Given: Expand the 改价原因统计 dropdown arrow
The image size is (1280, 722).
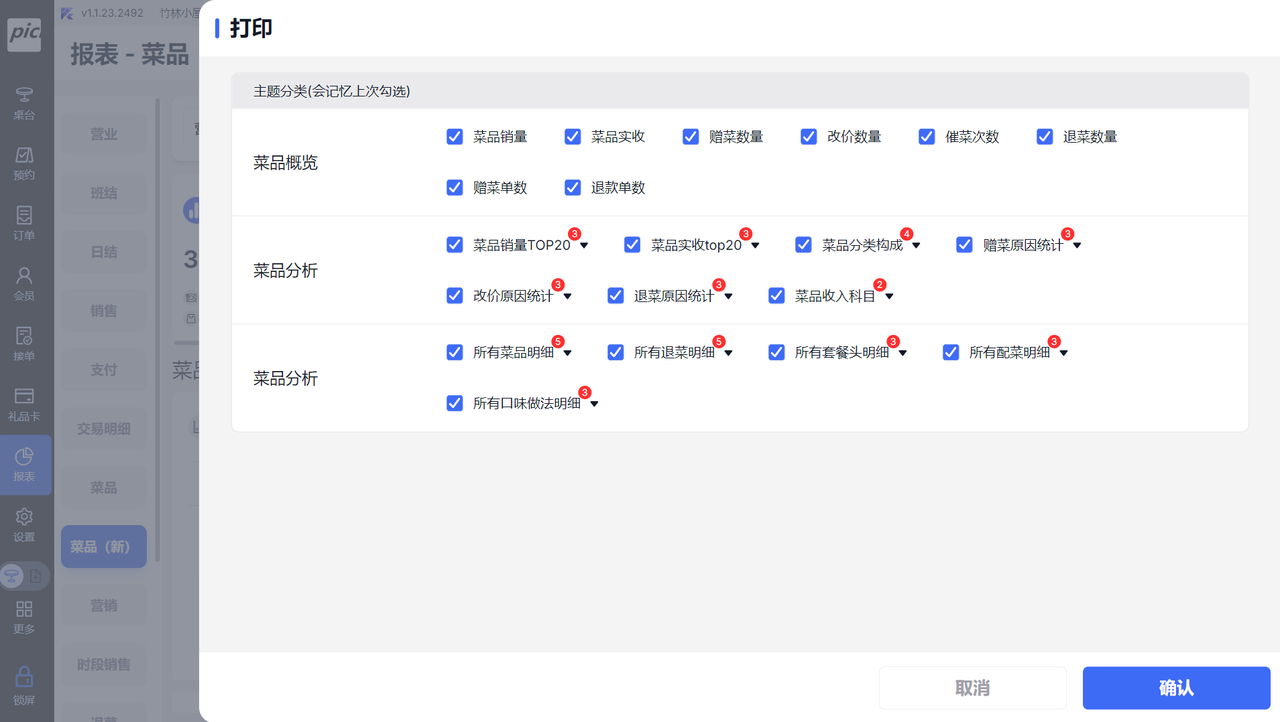Looking at the screenshot, I should (x=567, y=297).
